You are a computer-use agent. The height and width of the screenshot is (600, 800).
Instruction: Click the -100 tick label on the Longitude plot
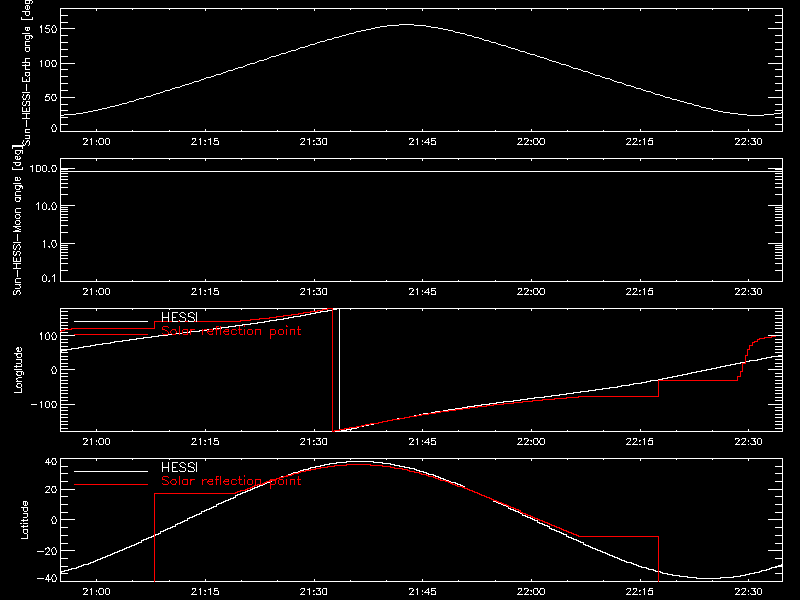pos(44,405)
